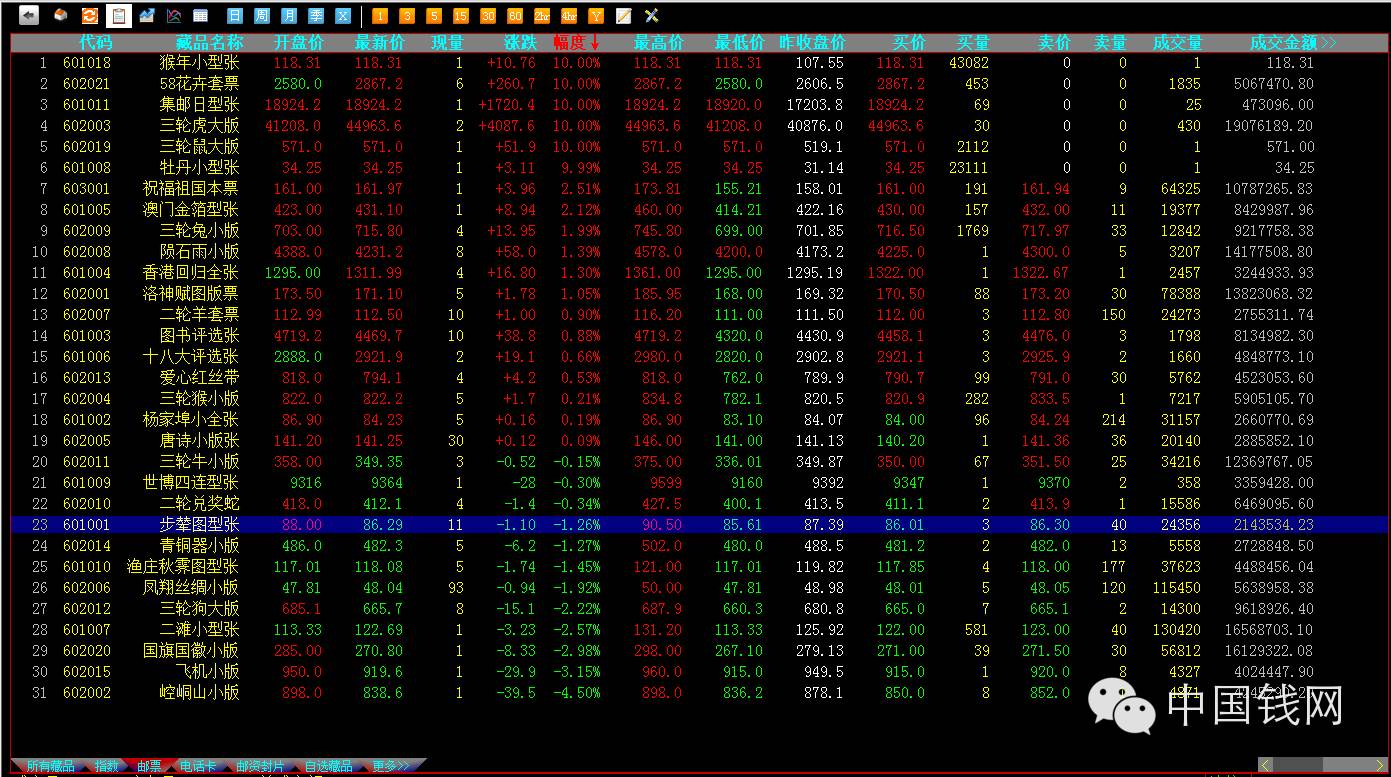Switch to the 邮资封片 tab
Screen dimensions: 1391x777
(x=260, y=766)
